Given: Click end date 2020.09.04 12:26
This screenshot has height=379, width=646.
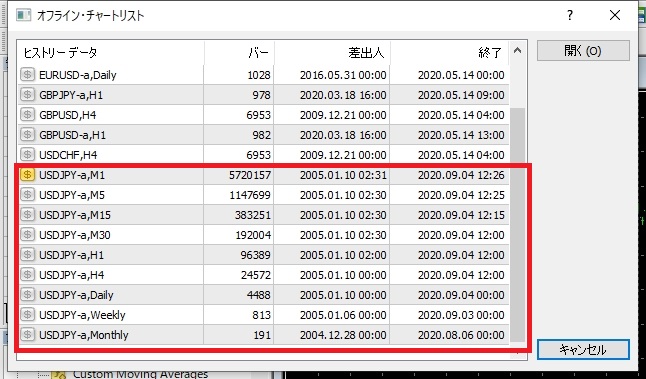Looking at the screenshot, I should 461,175.
